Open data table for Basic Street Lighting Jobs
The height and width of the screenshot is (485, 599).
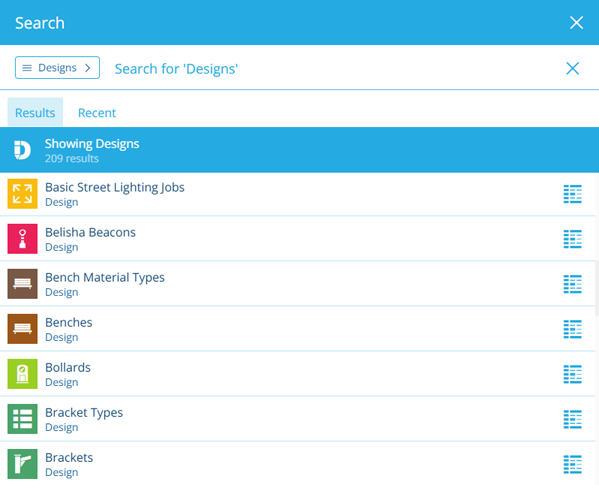572,194
